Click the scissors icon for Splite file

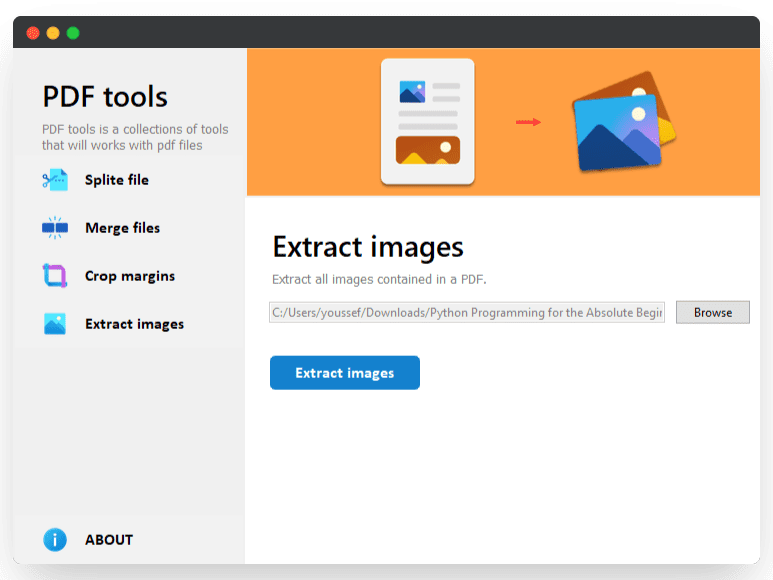click(55, 180)
